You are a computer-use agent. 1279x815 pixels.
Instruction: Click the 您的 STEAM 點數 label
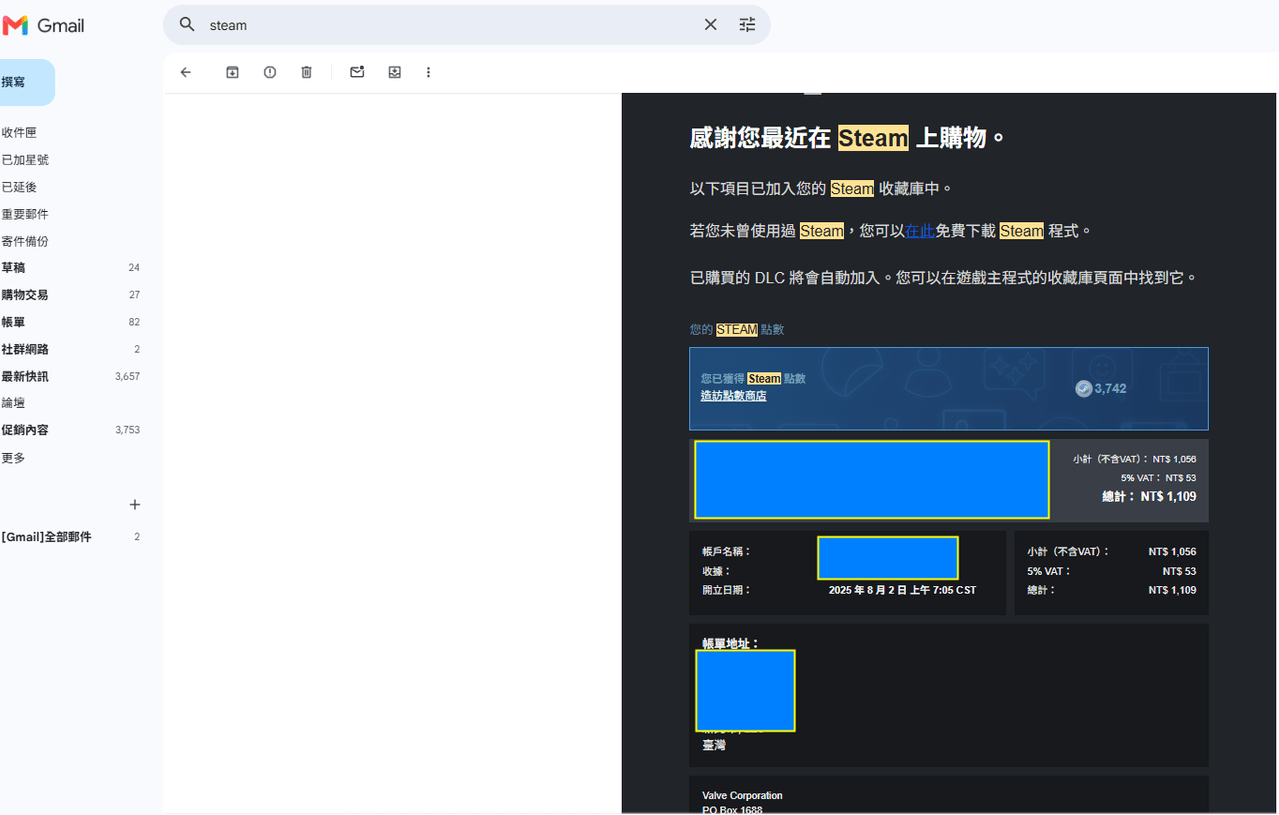(737, 329)
